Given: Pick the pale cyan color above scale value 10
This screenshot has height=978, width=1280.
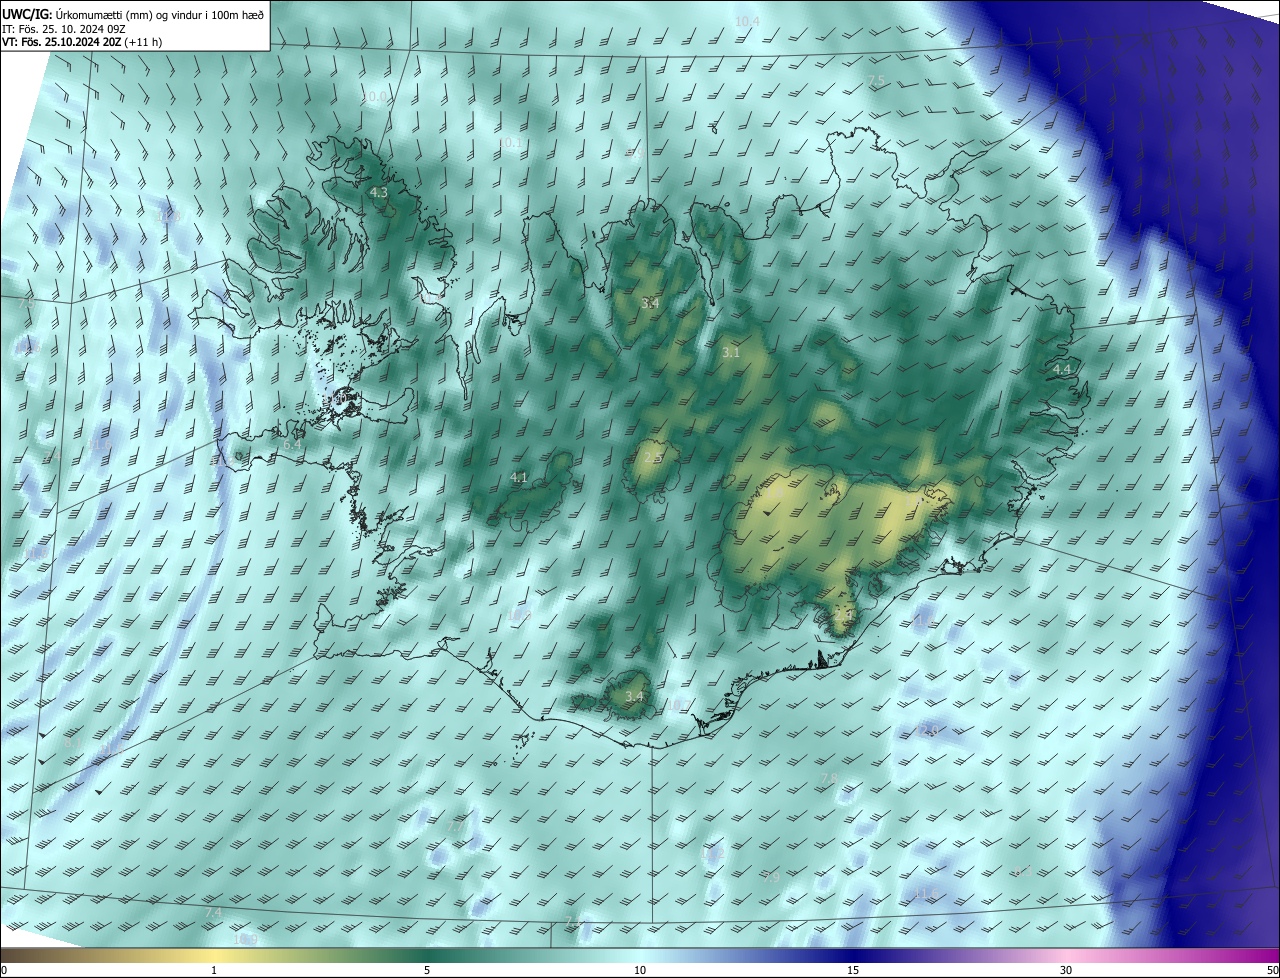Looking at the screenshot, I should tap(640, 955).
